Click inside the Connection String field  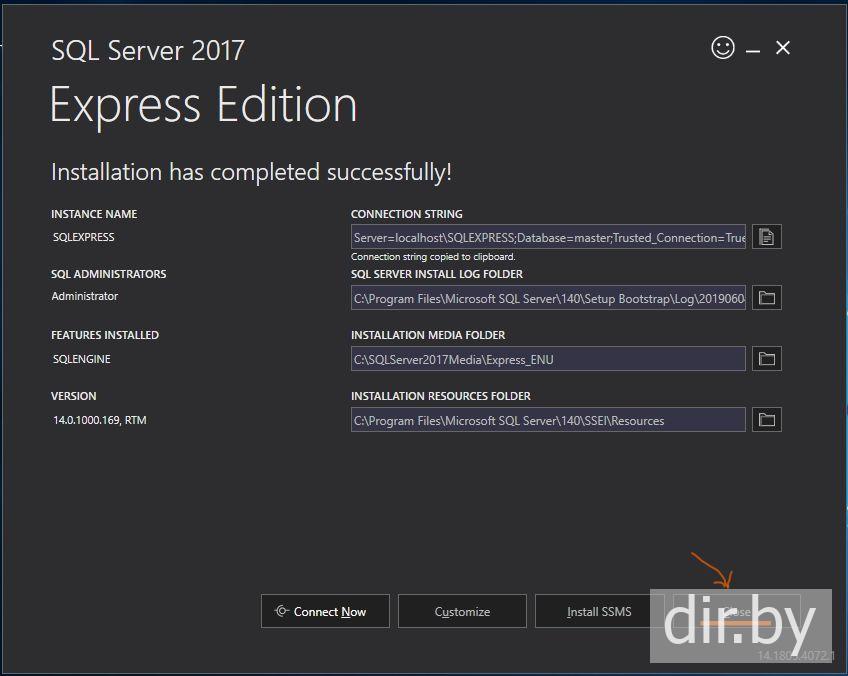[x=548, y=237]
